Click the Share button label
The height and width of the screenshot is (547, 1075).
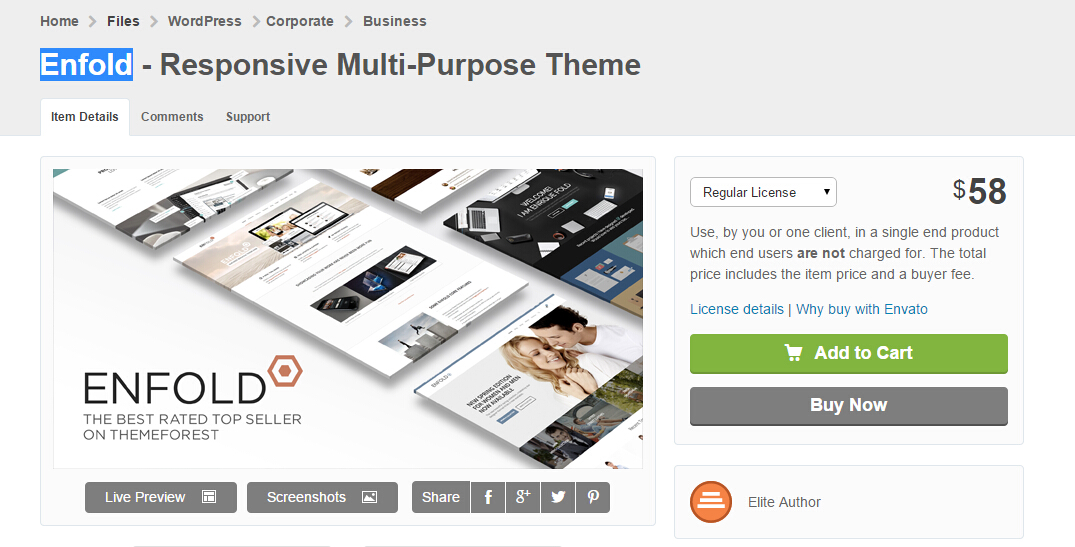[x=441, y=497]
